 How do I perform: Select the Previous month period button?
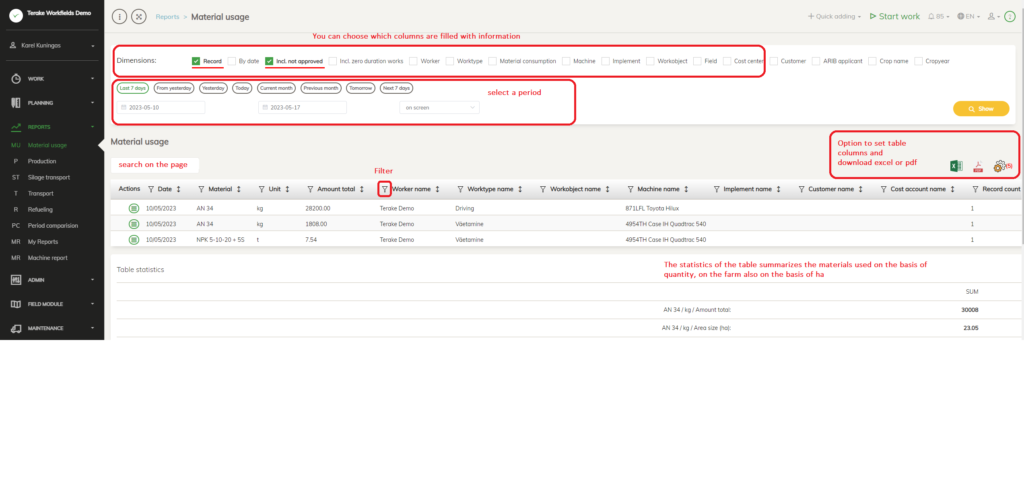pyautogui.click(x=320, y=88)
